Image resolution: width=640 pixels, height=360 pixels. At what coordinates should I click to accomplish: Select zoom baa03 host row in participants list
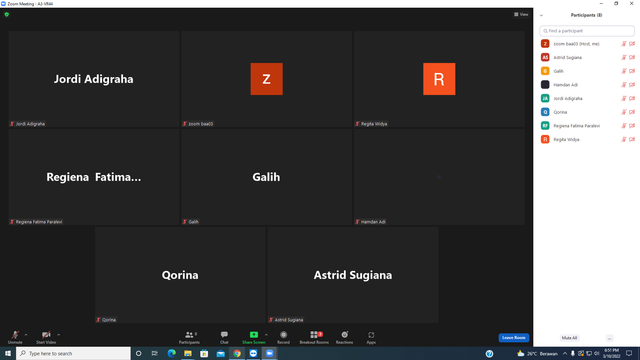tap(587, 44)
